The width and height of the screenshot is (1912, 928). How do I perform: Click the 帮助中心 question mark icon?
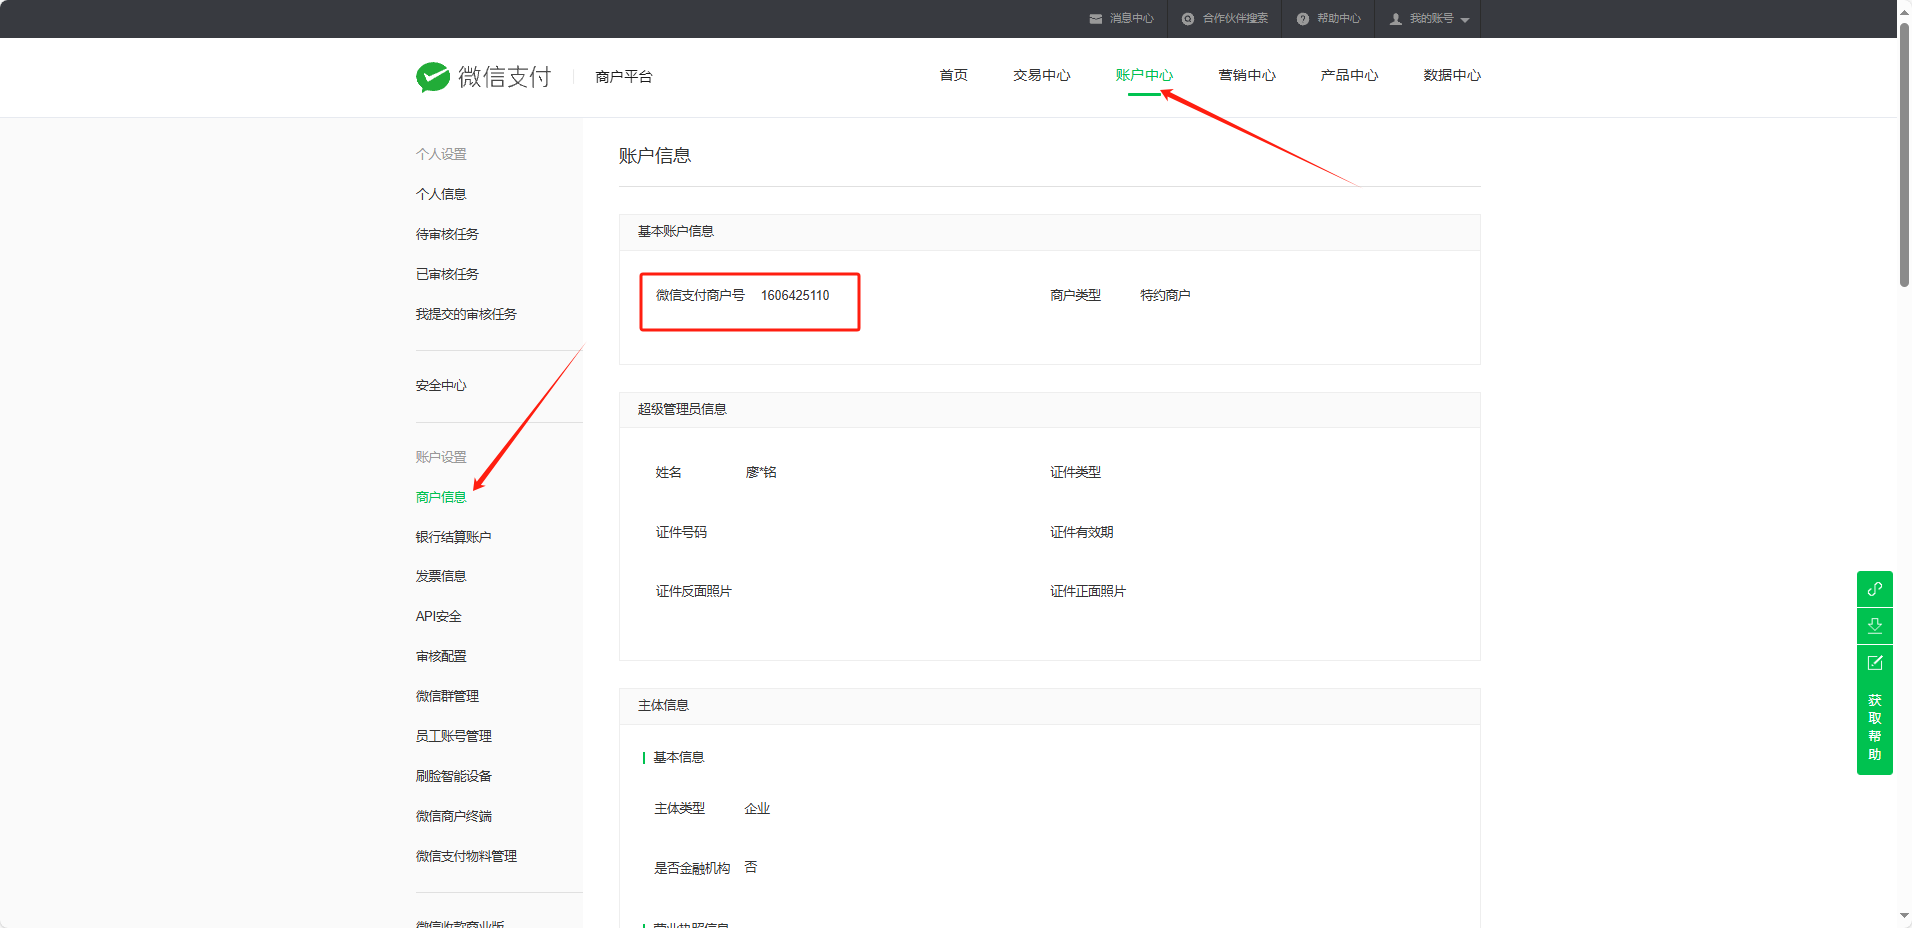[1303, 19]
